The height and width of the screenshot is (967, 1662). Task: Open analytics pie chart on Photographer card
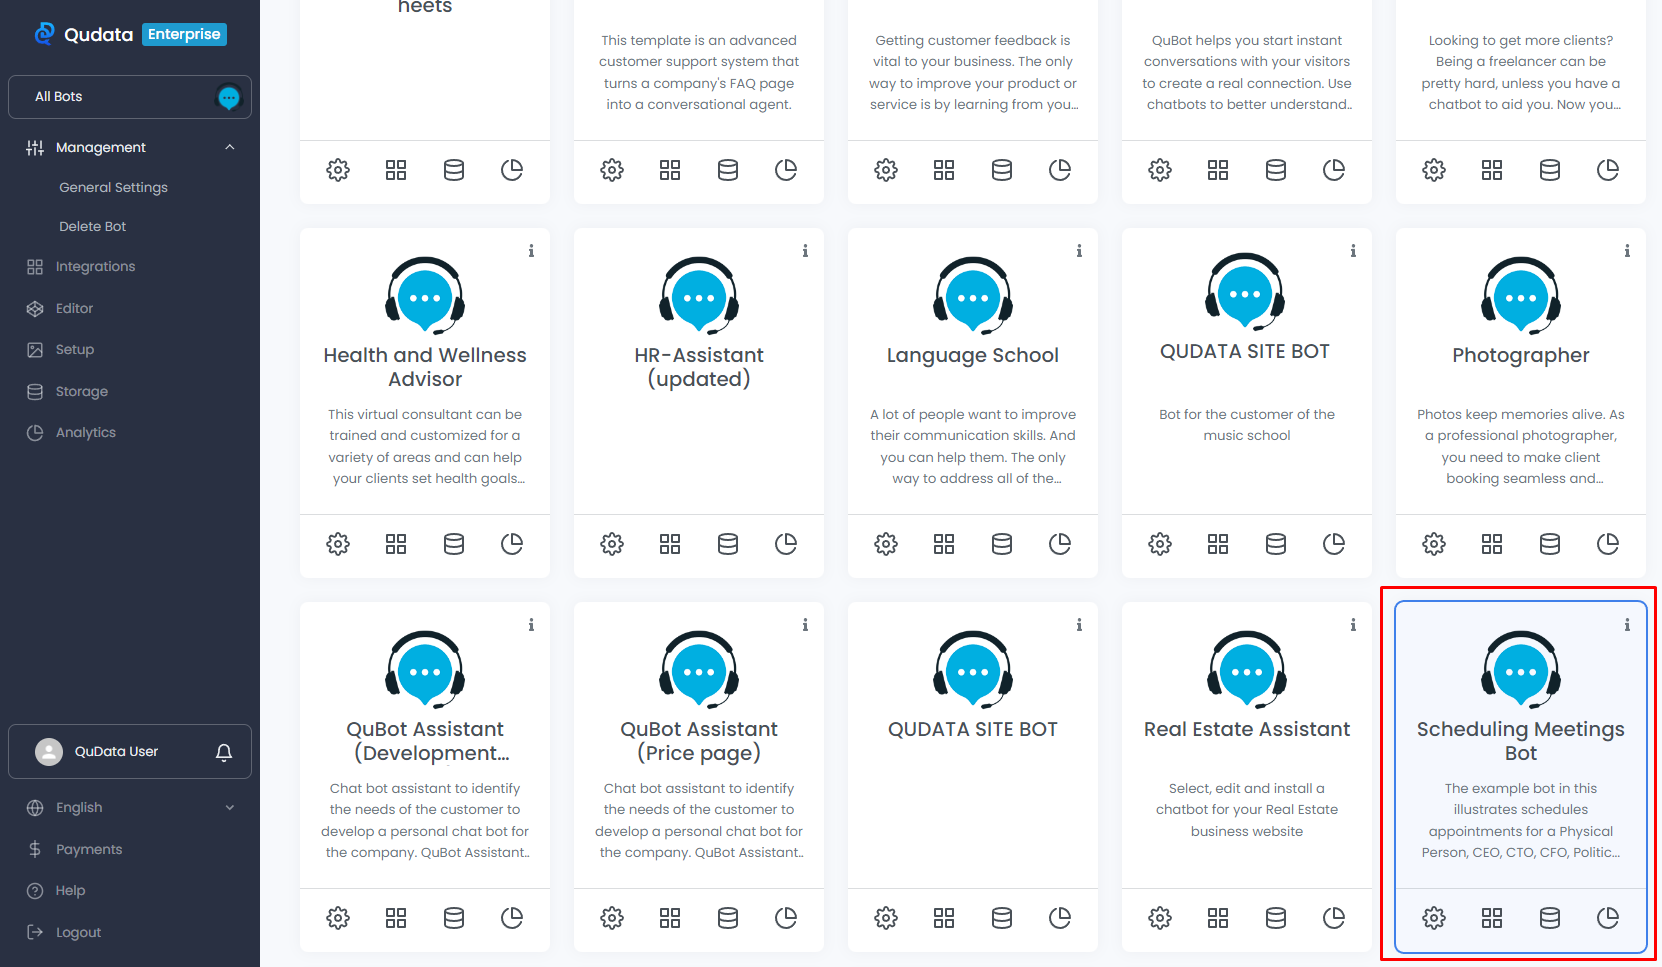1608,544
